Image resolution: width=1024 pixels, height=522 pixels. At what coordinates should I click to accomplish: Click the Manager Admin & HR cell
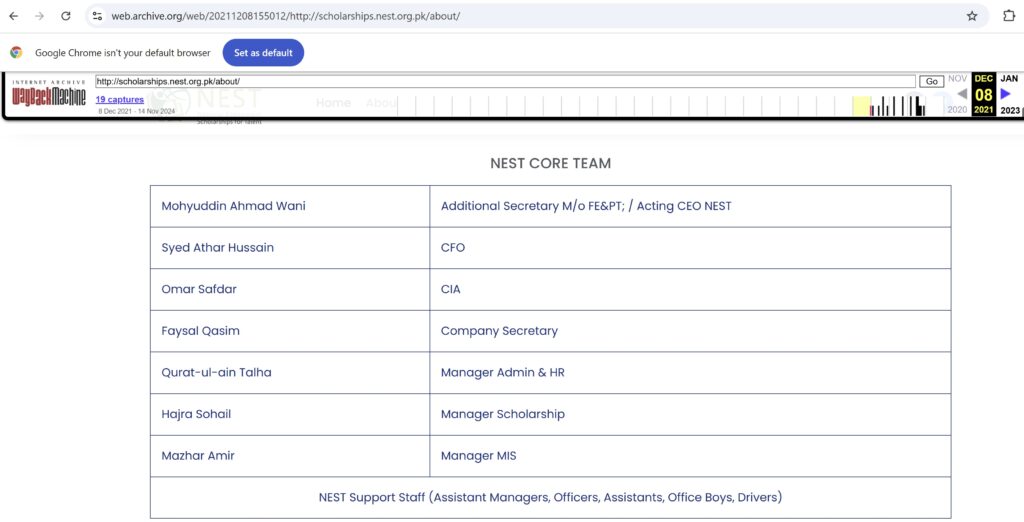(x=690, y=372)
